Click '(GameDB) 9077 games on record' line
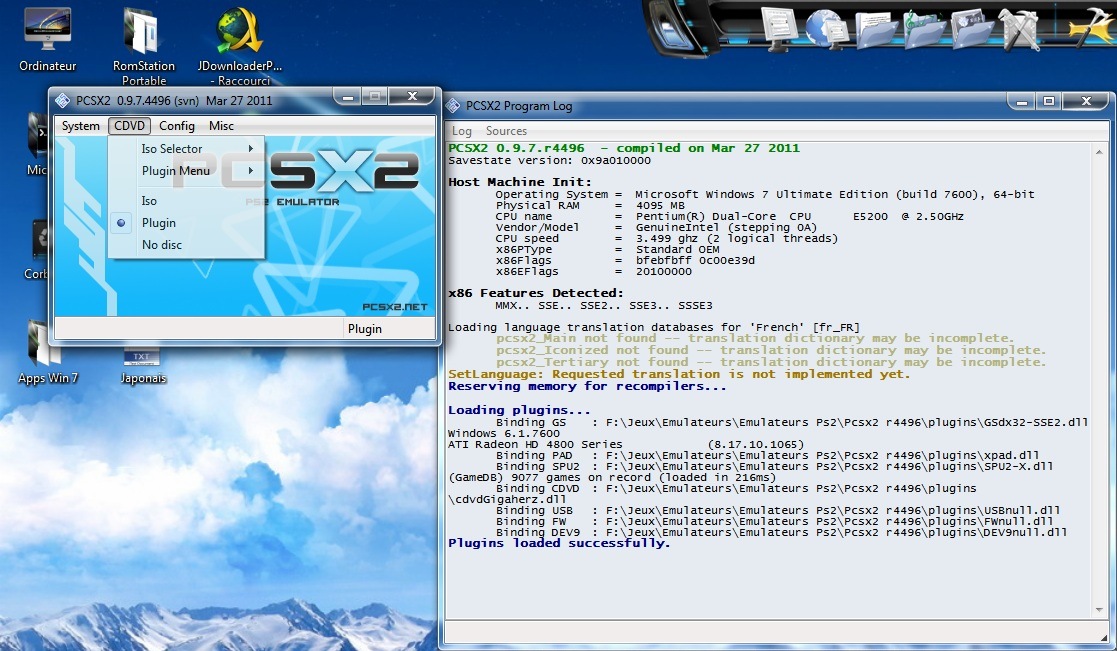Image resolution: width=1117 pixels, height=651 pixels. 612,478
